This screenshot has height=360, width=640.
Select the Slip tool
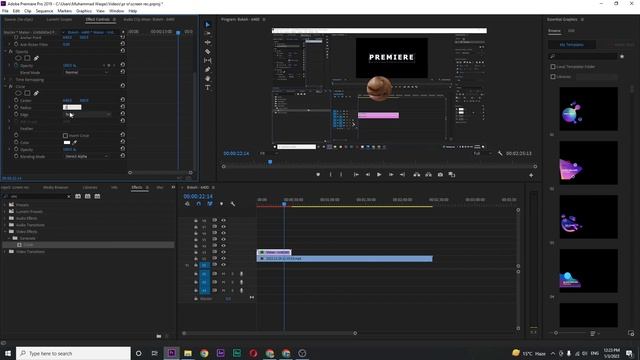pyautogui.click(x=208, y=60)
